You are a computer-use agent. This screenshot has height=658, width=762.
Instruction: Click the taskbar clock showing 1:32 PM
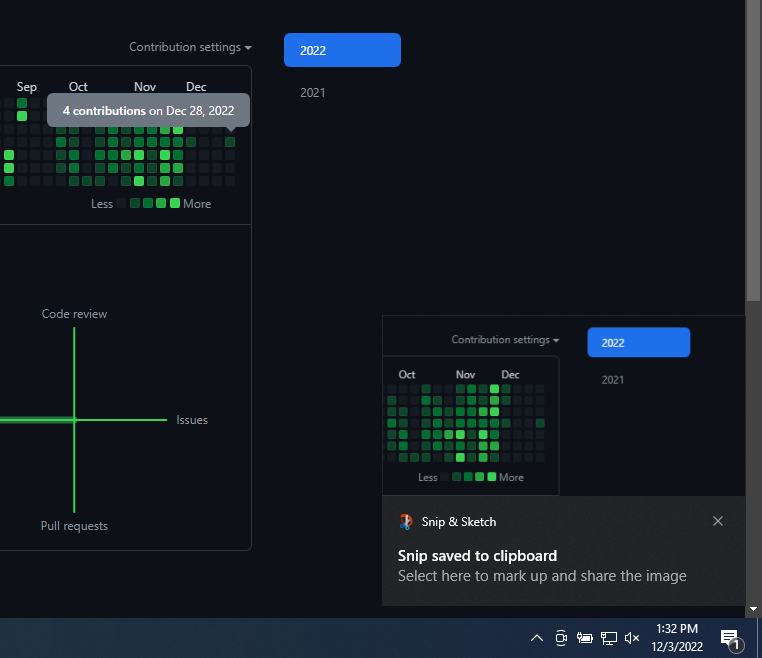coord(678,638)
